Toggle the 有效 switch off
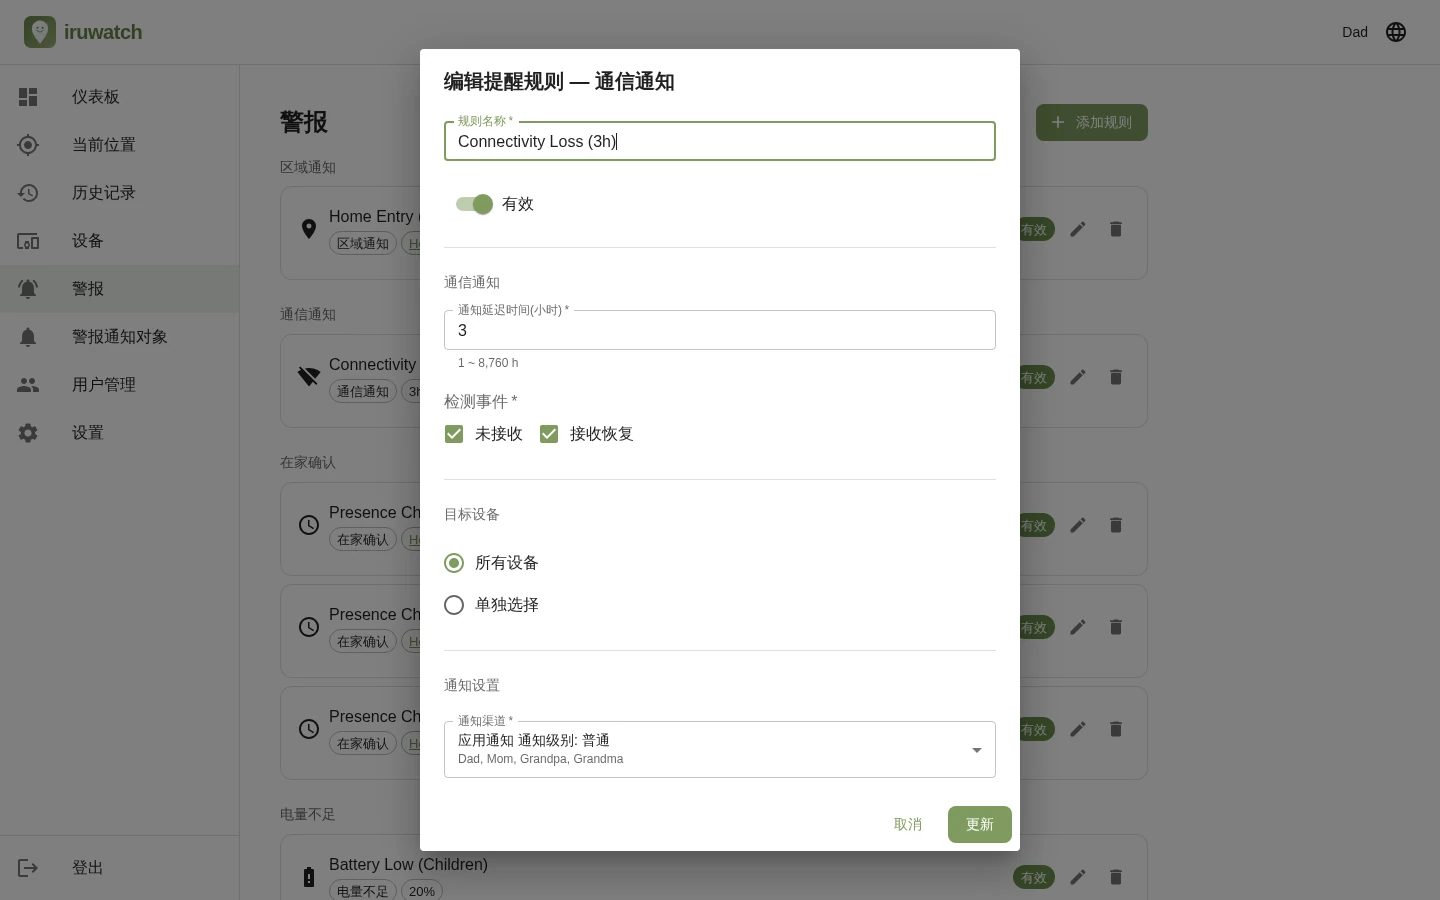This screenshot has height=900, width=1440. 474,204
